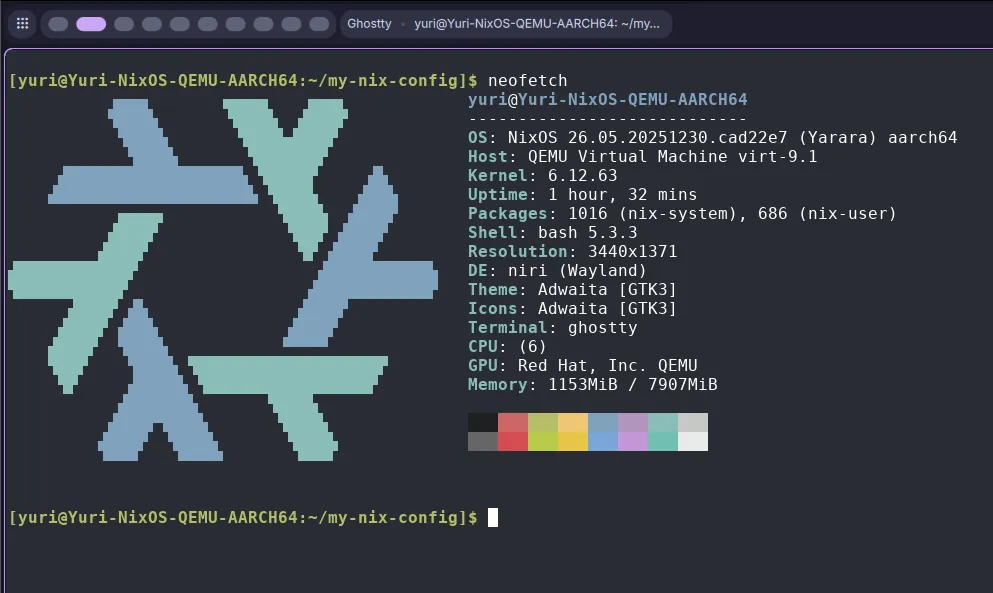Switch to the third workspace indicator
993x593 pixels.
[x=124, y=24]
